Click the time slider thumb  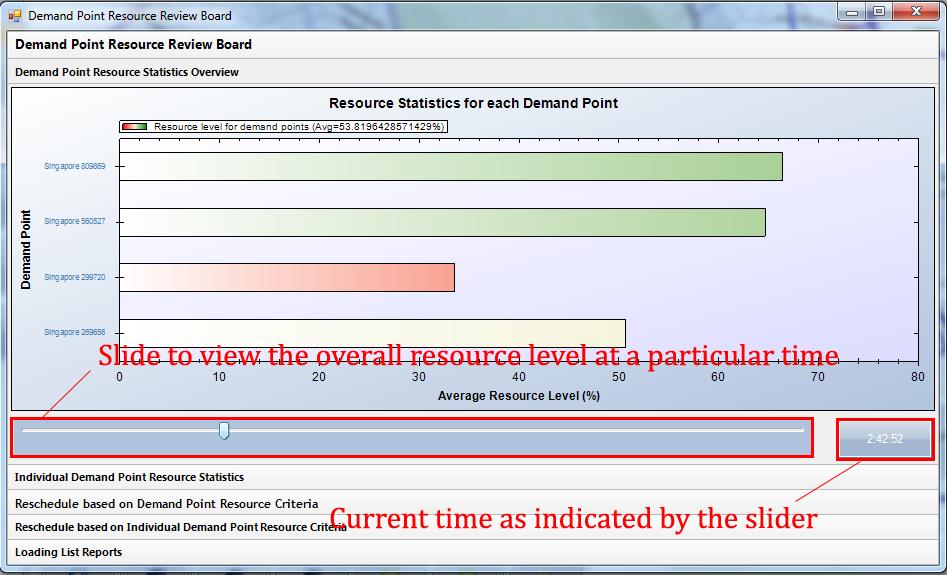pos(224,431)
